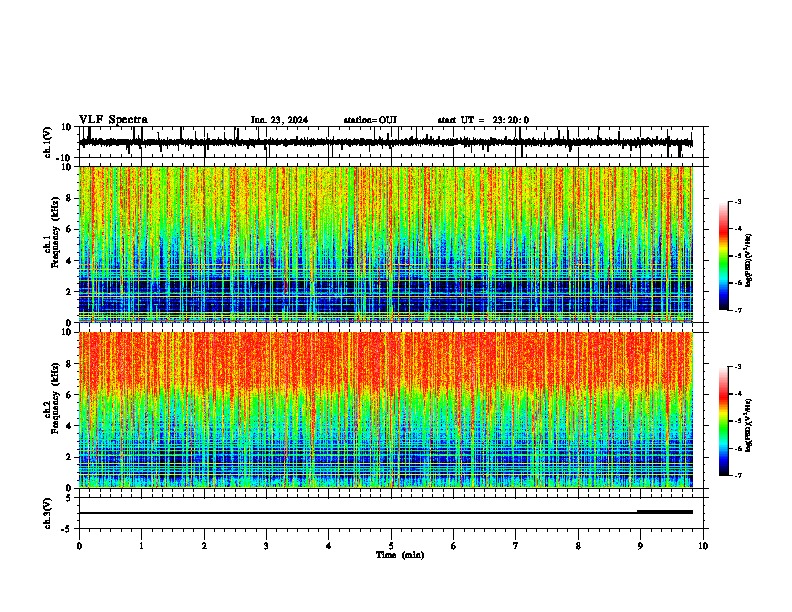
Task: Click the "ch.3(V)" axis label
Action: (47, 513)
